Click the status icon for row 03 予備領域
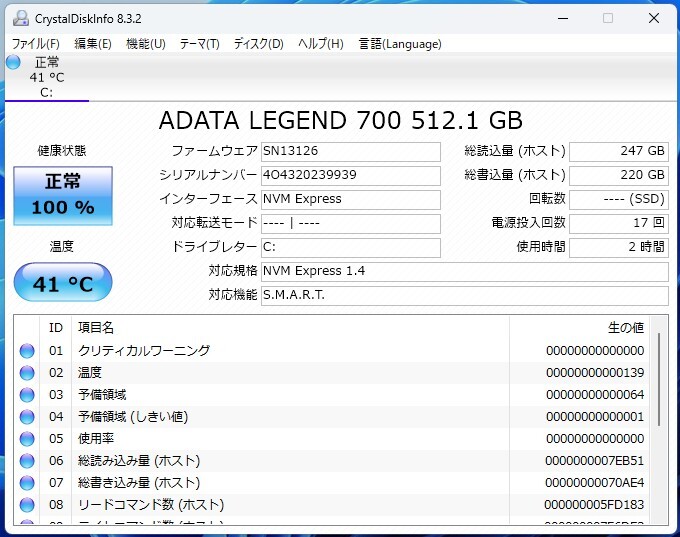This screenshot has width=680, height=537. pos(27,395)
